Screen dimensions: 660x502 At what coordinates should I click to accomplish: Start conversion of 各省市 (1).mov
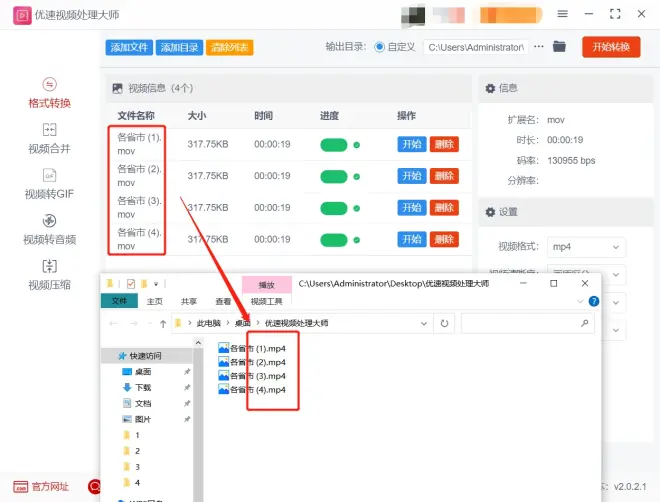coord(412,144)
